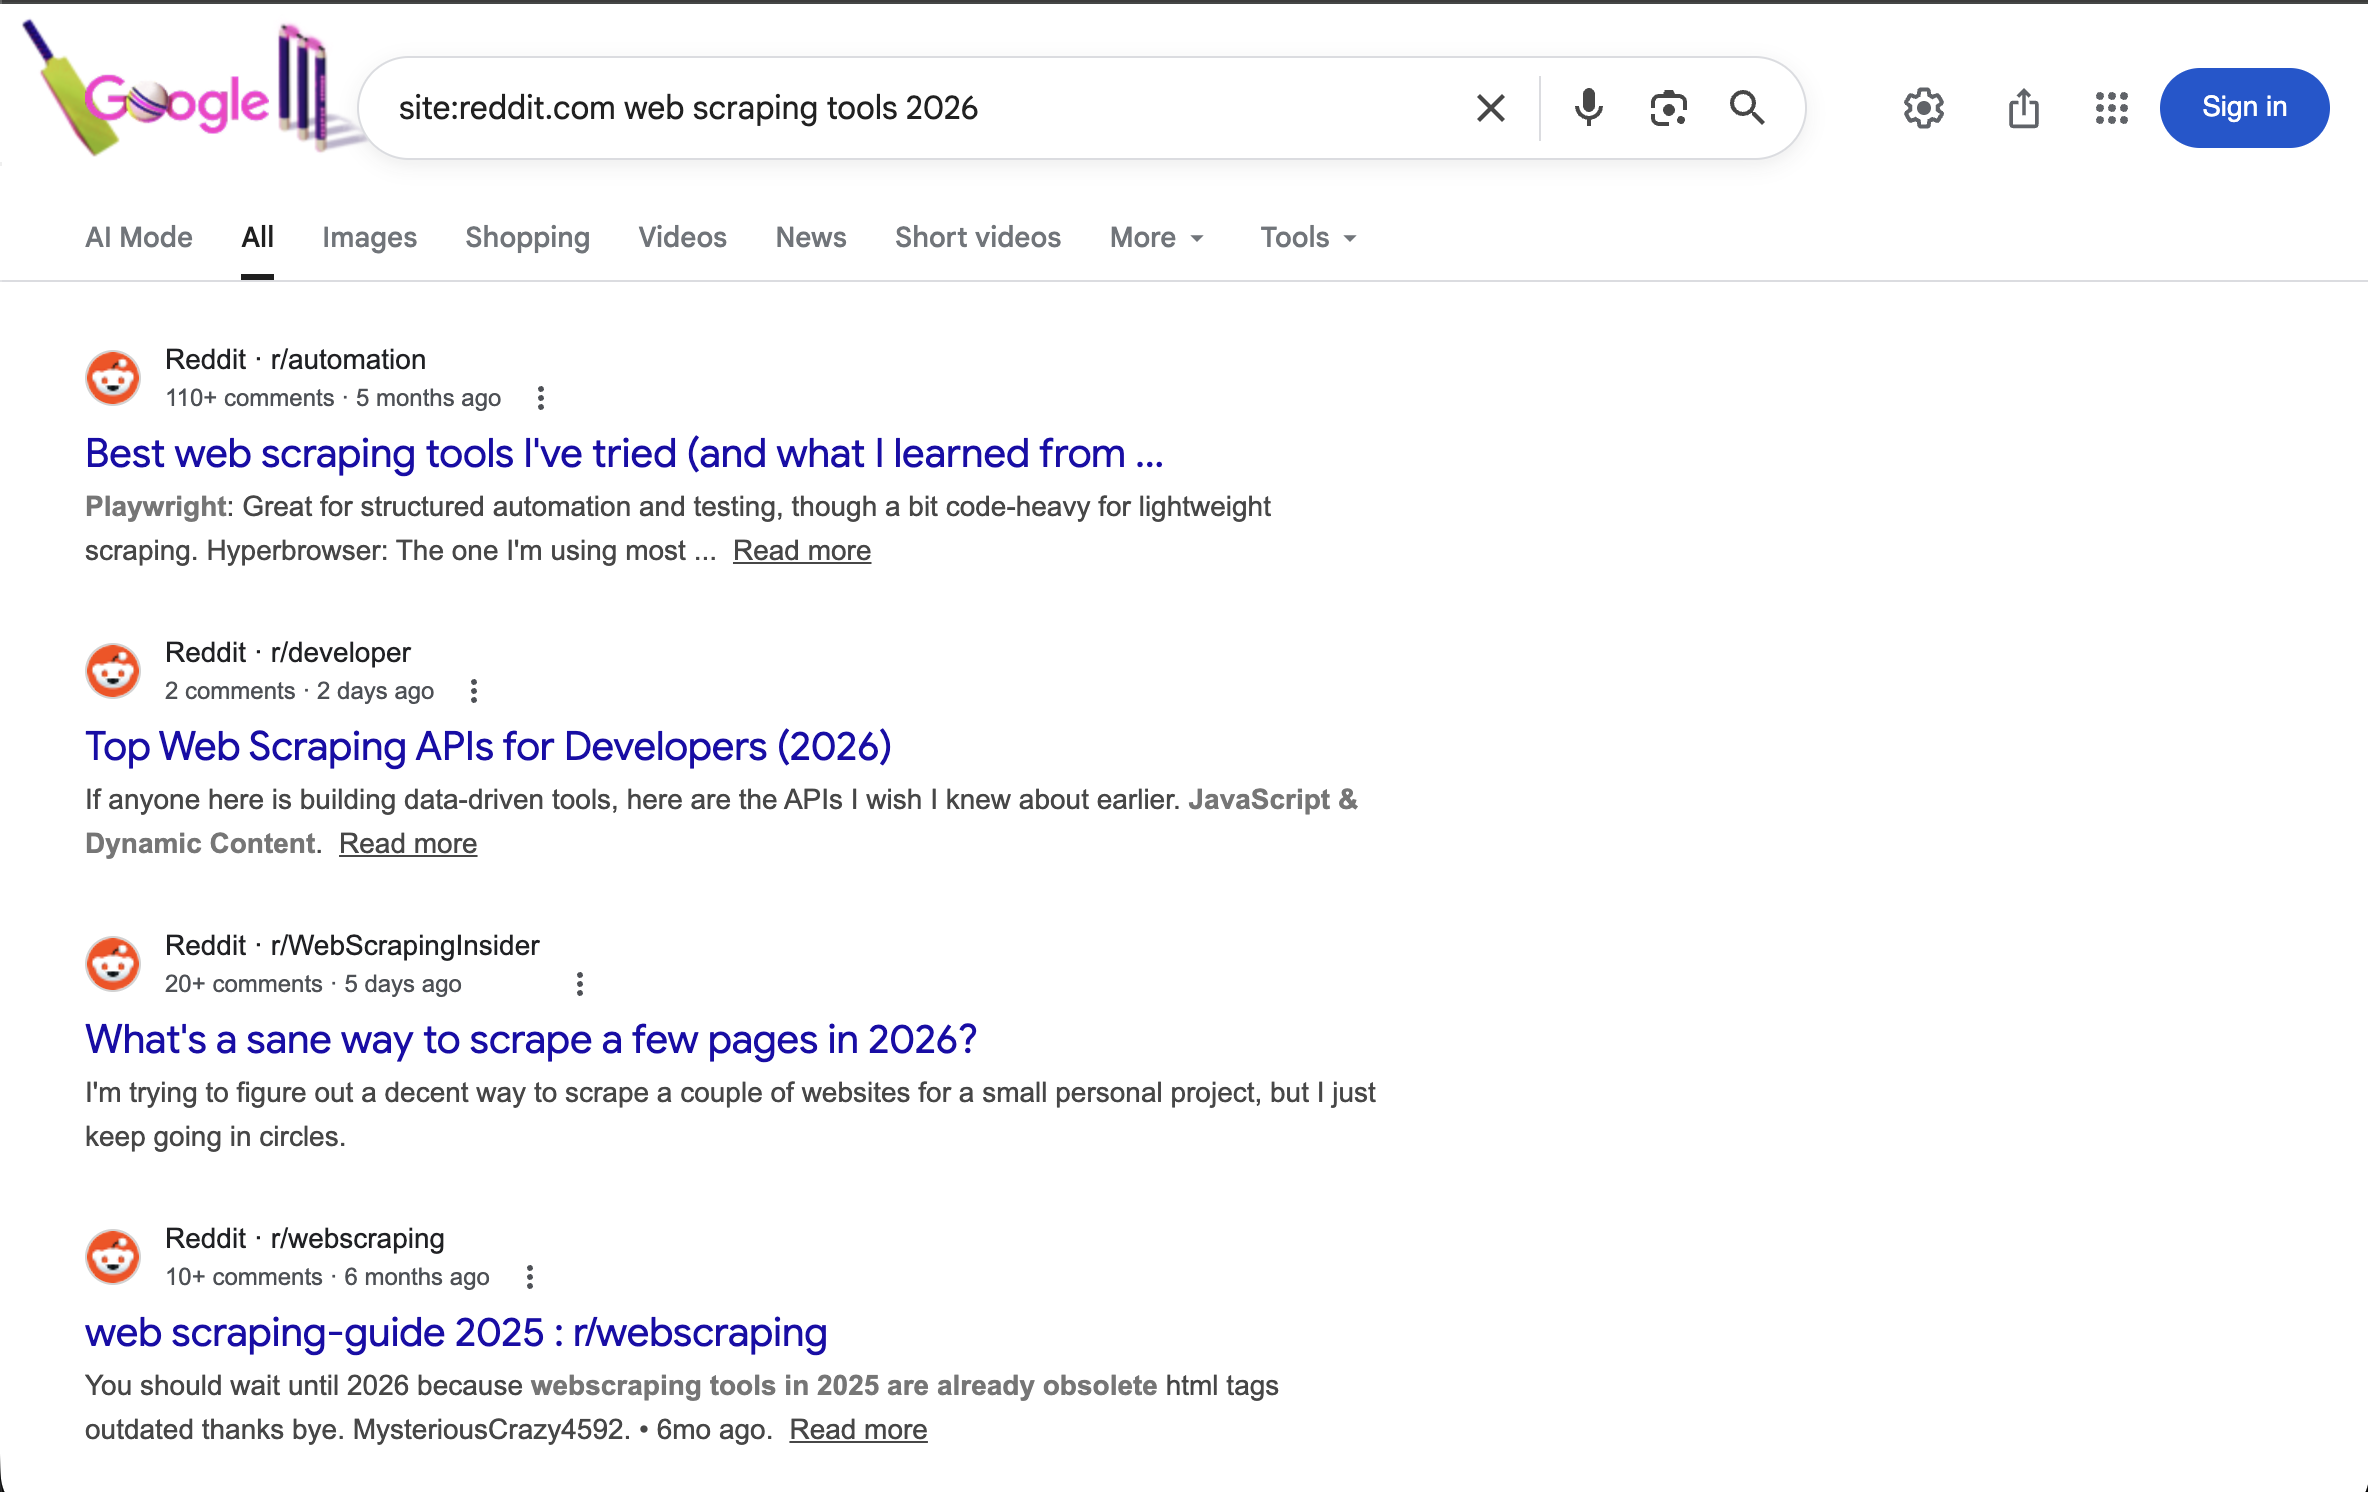Open quick settings via the gear icon
This screenshot has width=2368, height=1492.
(x=1923, y=107)
